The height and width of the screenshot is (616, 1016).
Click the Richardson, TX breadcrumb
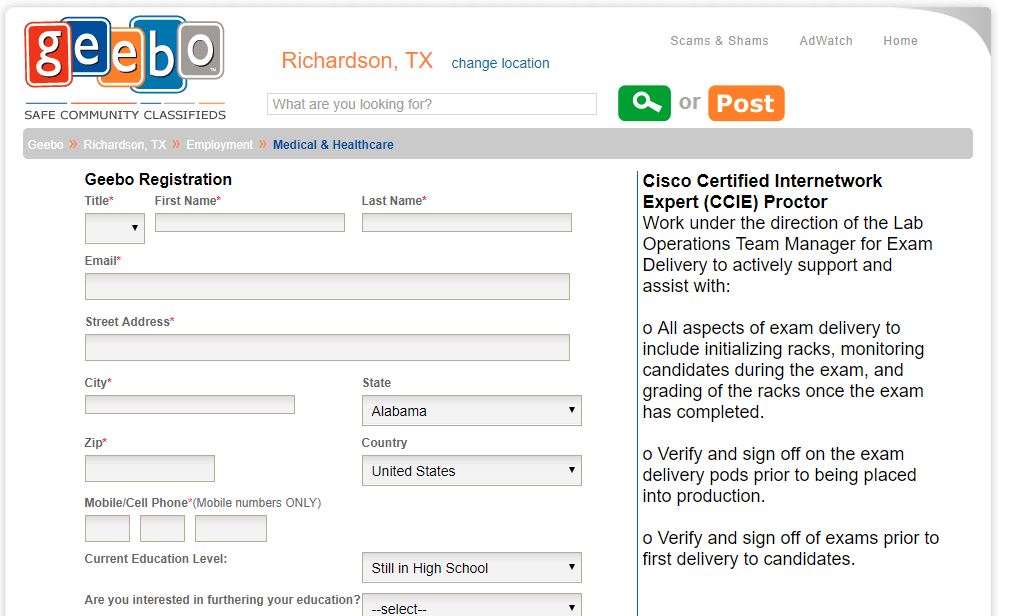coord(124,144)
